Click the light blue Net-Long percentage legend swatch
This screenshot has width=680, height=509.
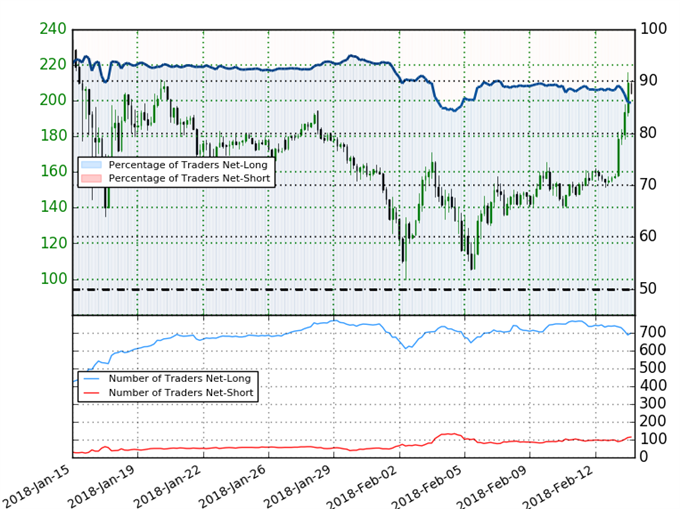(x=91, y=165)
